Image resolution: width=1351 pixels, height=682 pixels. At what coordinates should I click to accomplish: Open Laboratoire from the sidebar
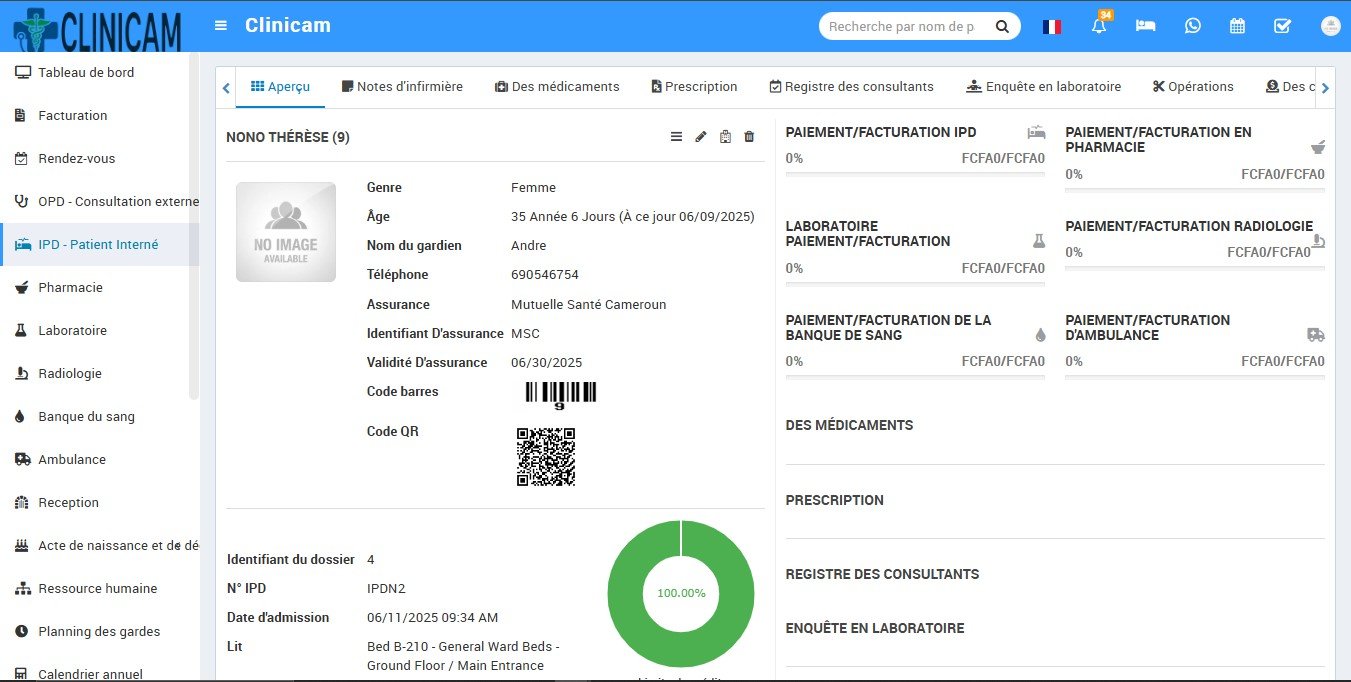pos(72,331)
